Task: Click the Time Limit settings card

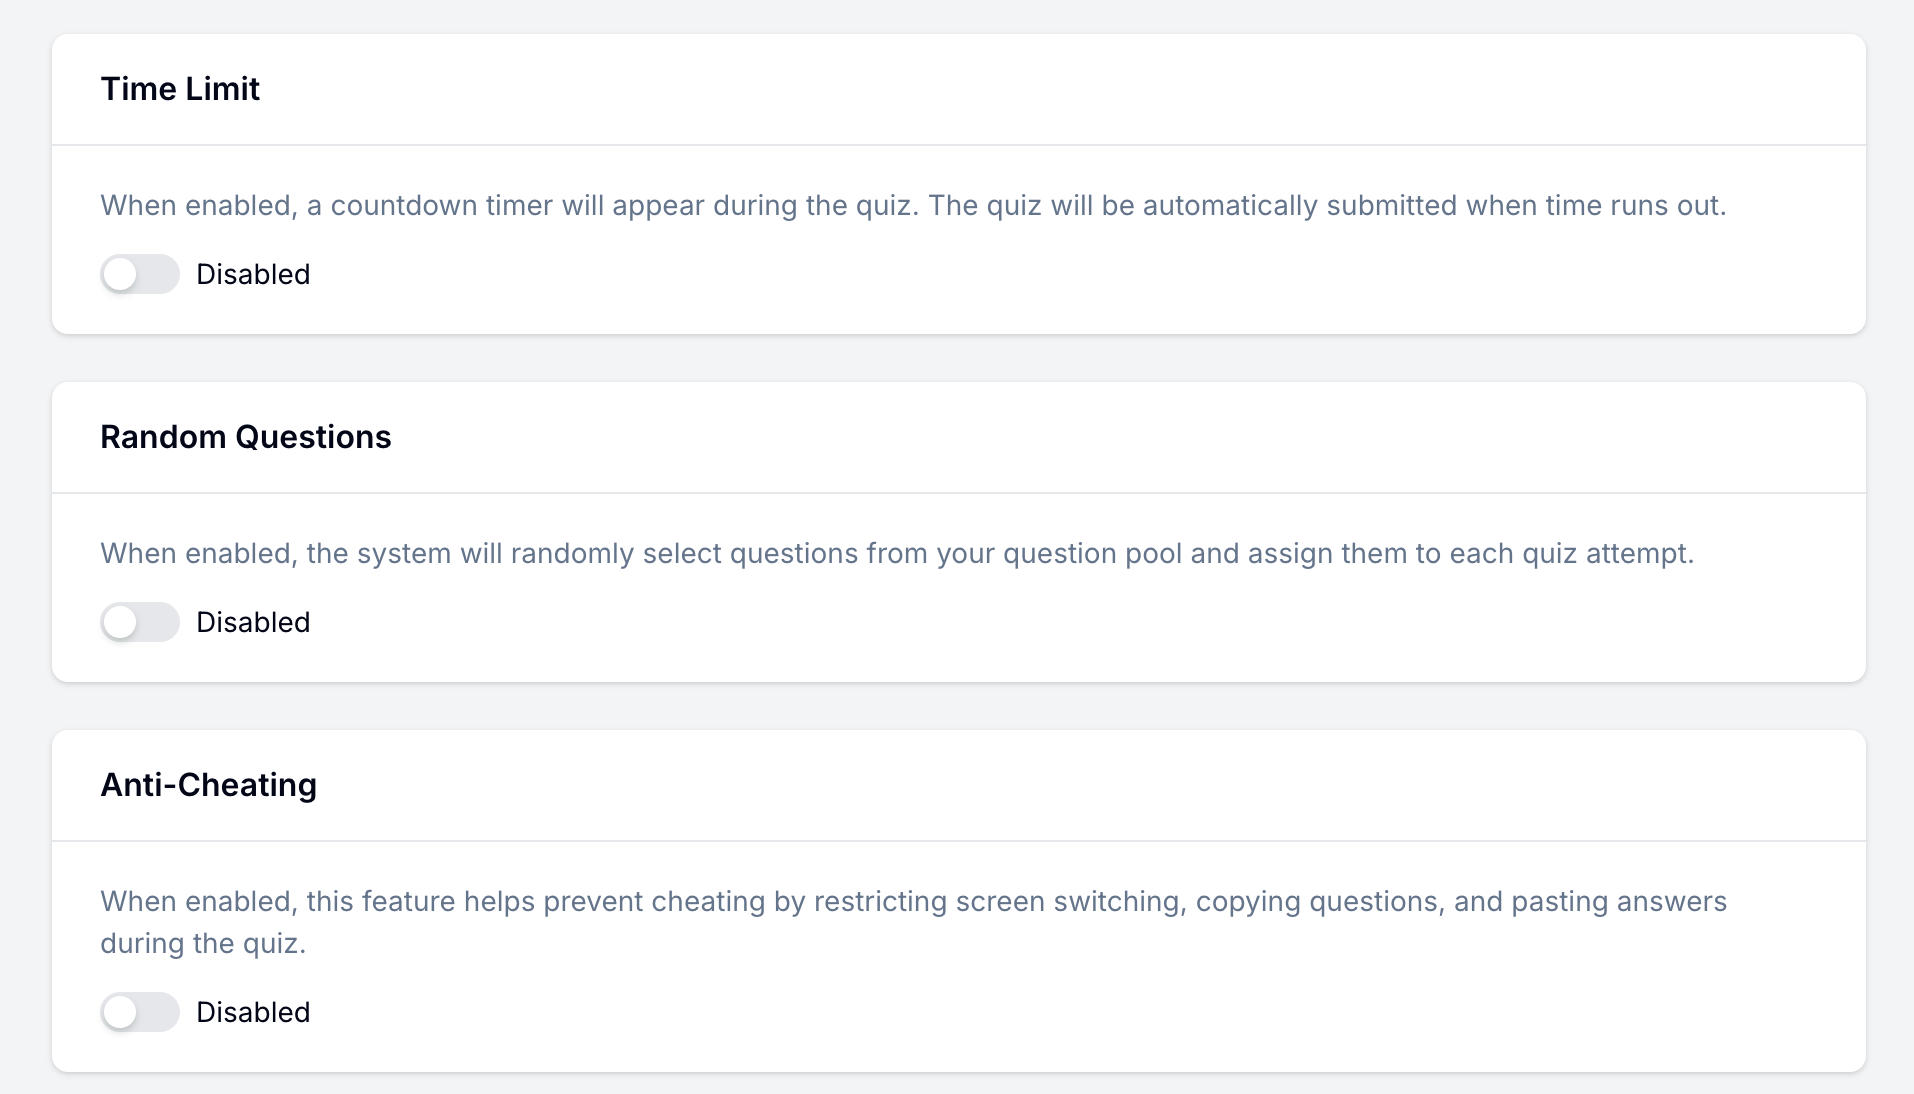Action: click(957, 180)
